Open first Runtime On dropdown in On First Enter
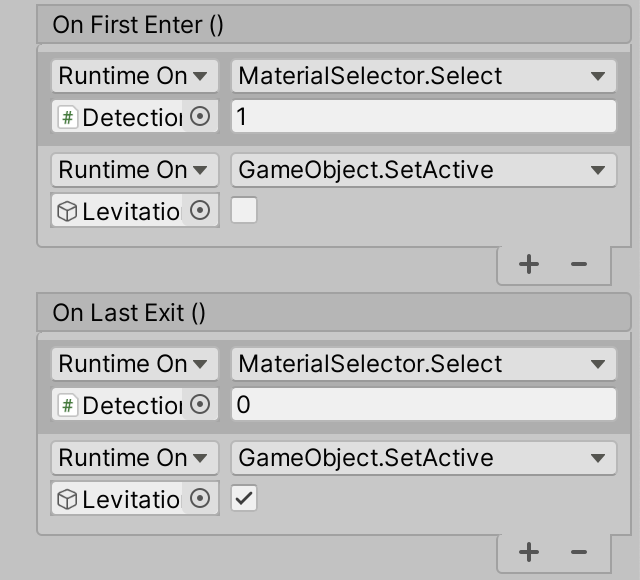This screenshot has width=640, height=580. pyautogui.click(x=134, y=76)
